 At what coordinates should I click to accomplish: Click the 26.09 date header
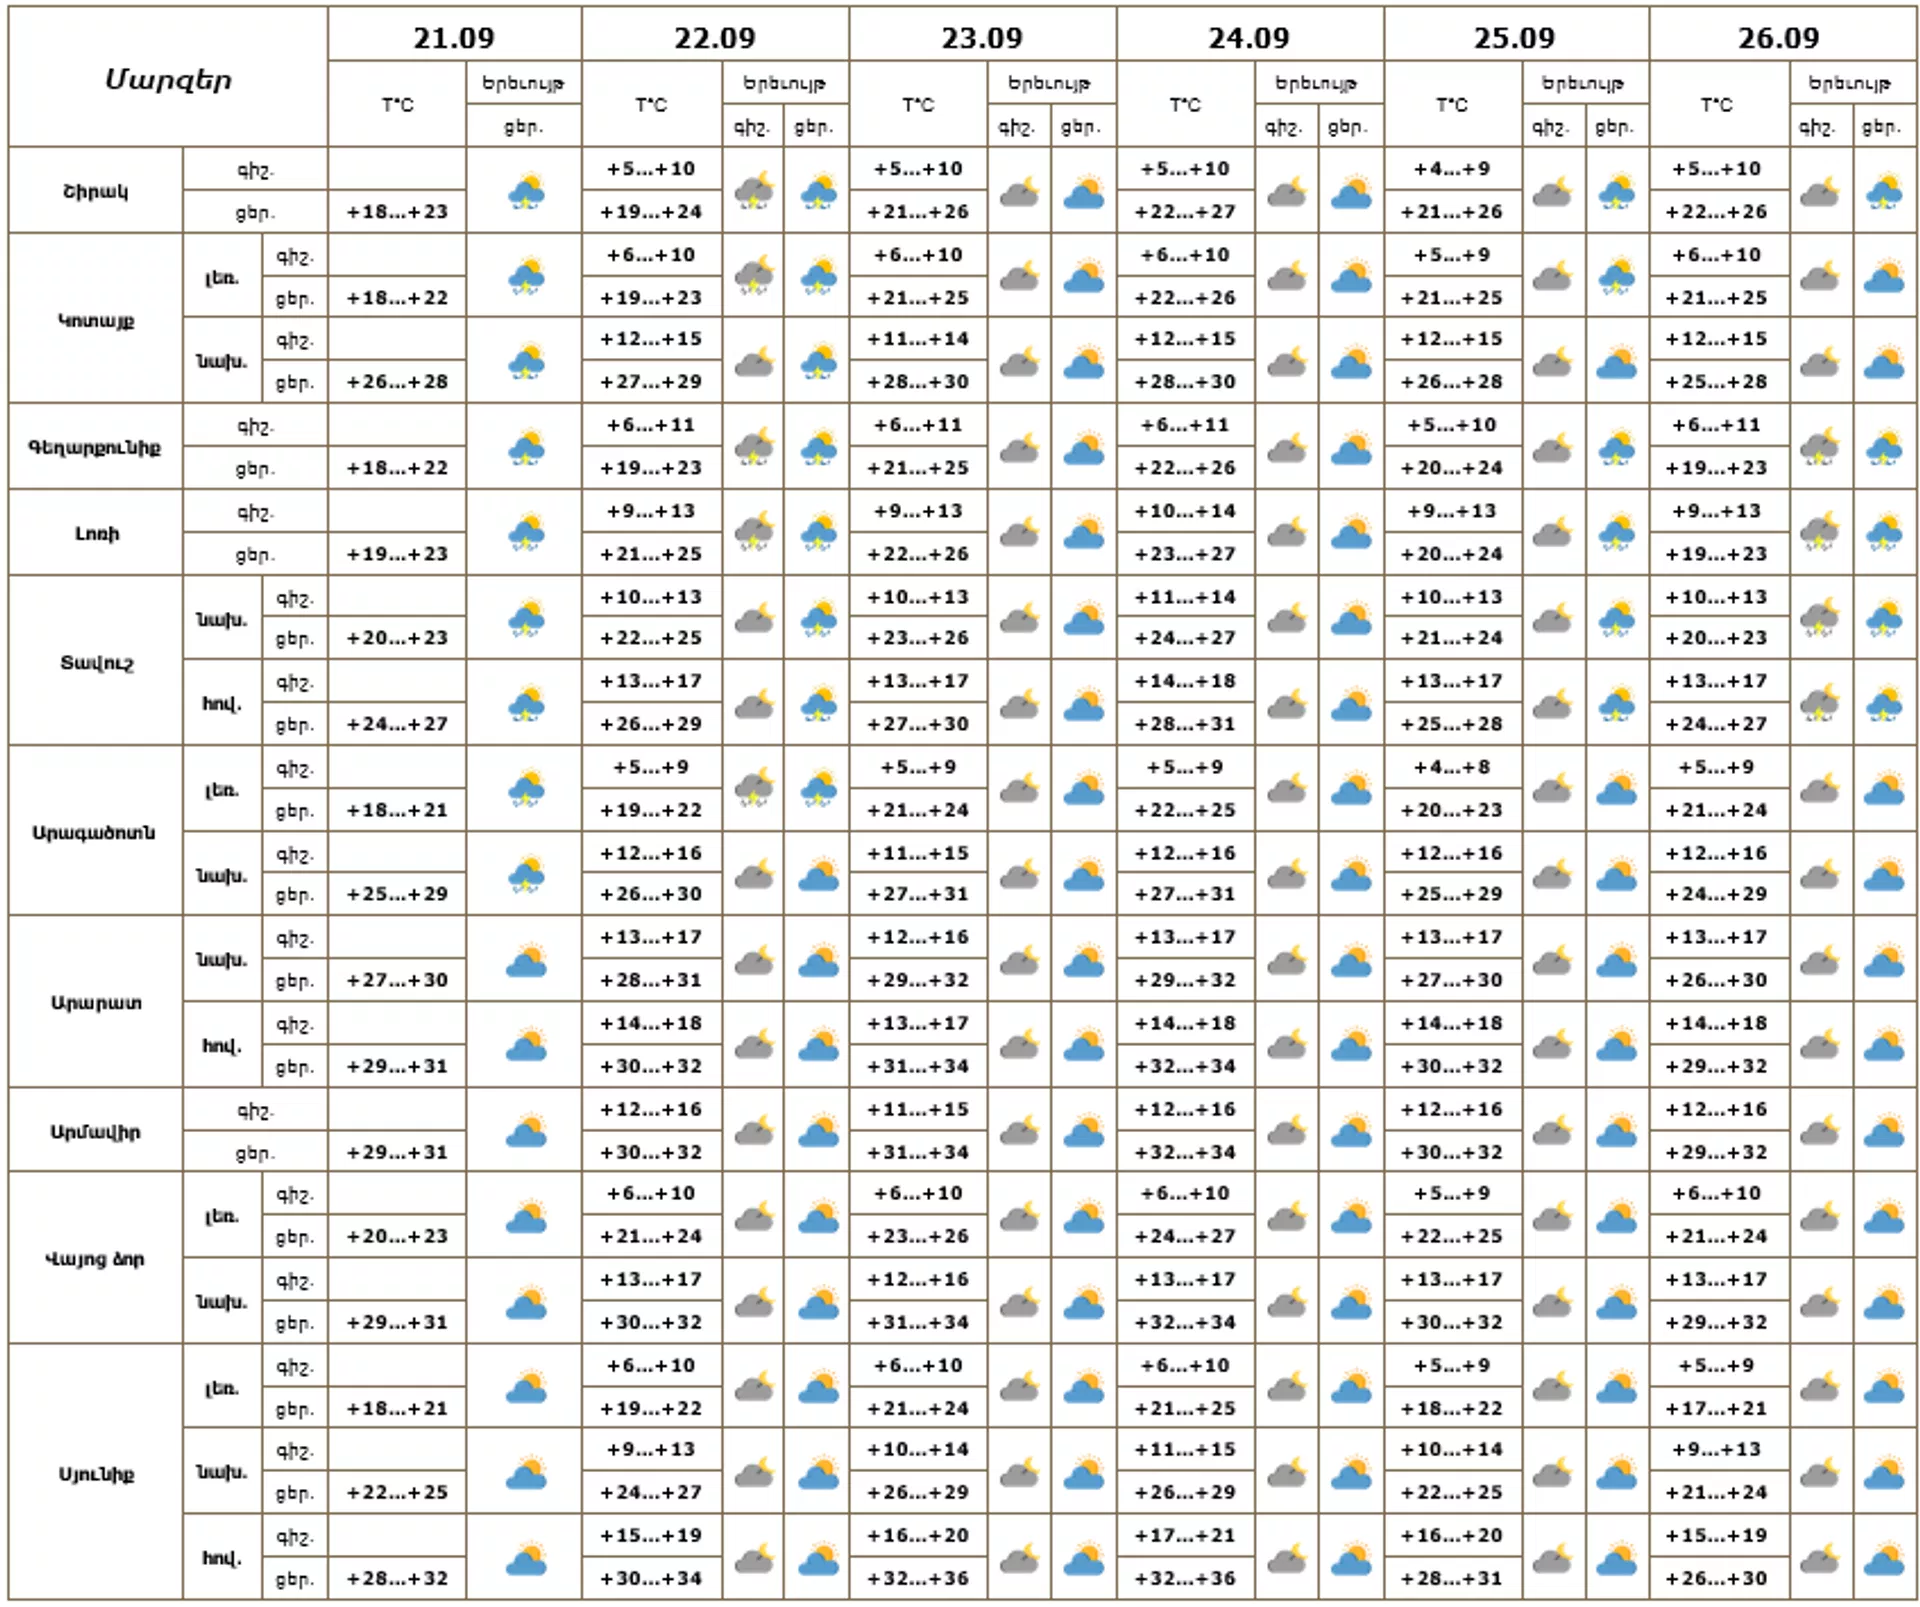click(x=1779, y=38)
